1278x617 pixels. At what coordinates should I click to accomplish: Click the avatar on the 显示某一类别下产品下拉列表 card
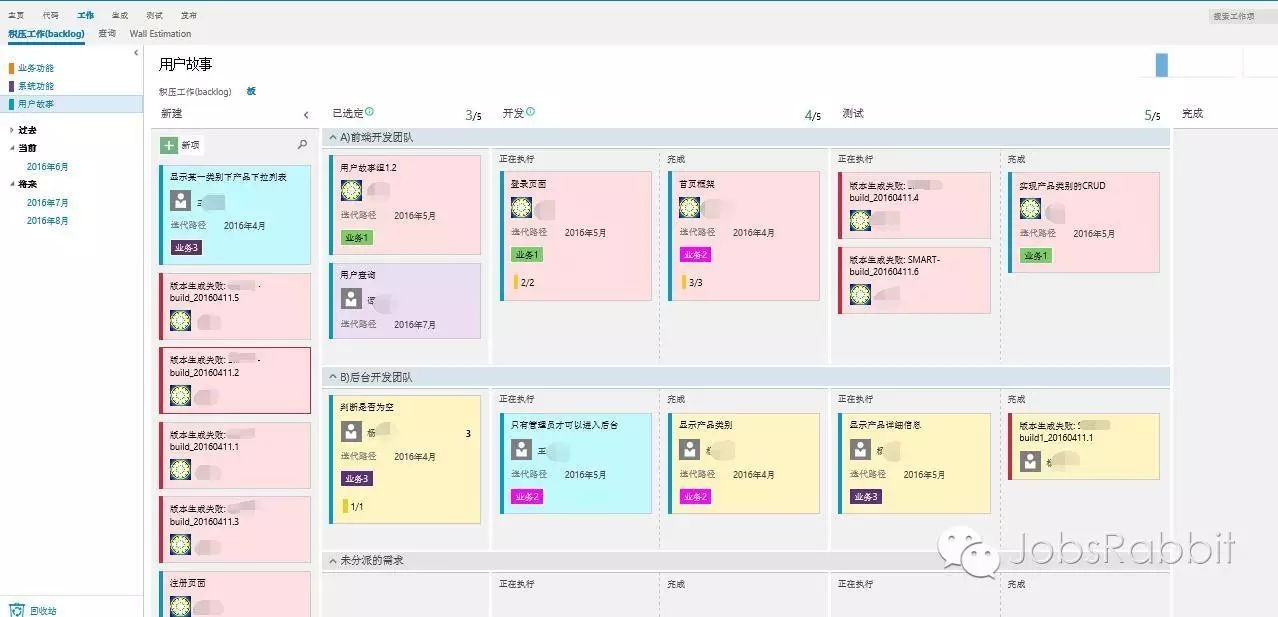[180, 200]
